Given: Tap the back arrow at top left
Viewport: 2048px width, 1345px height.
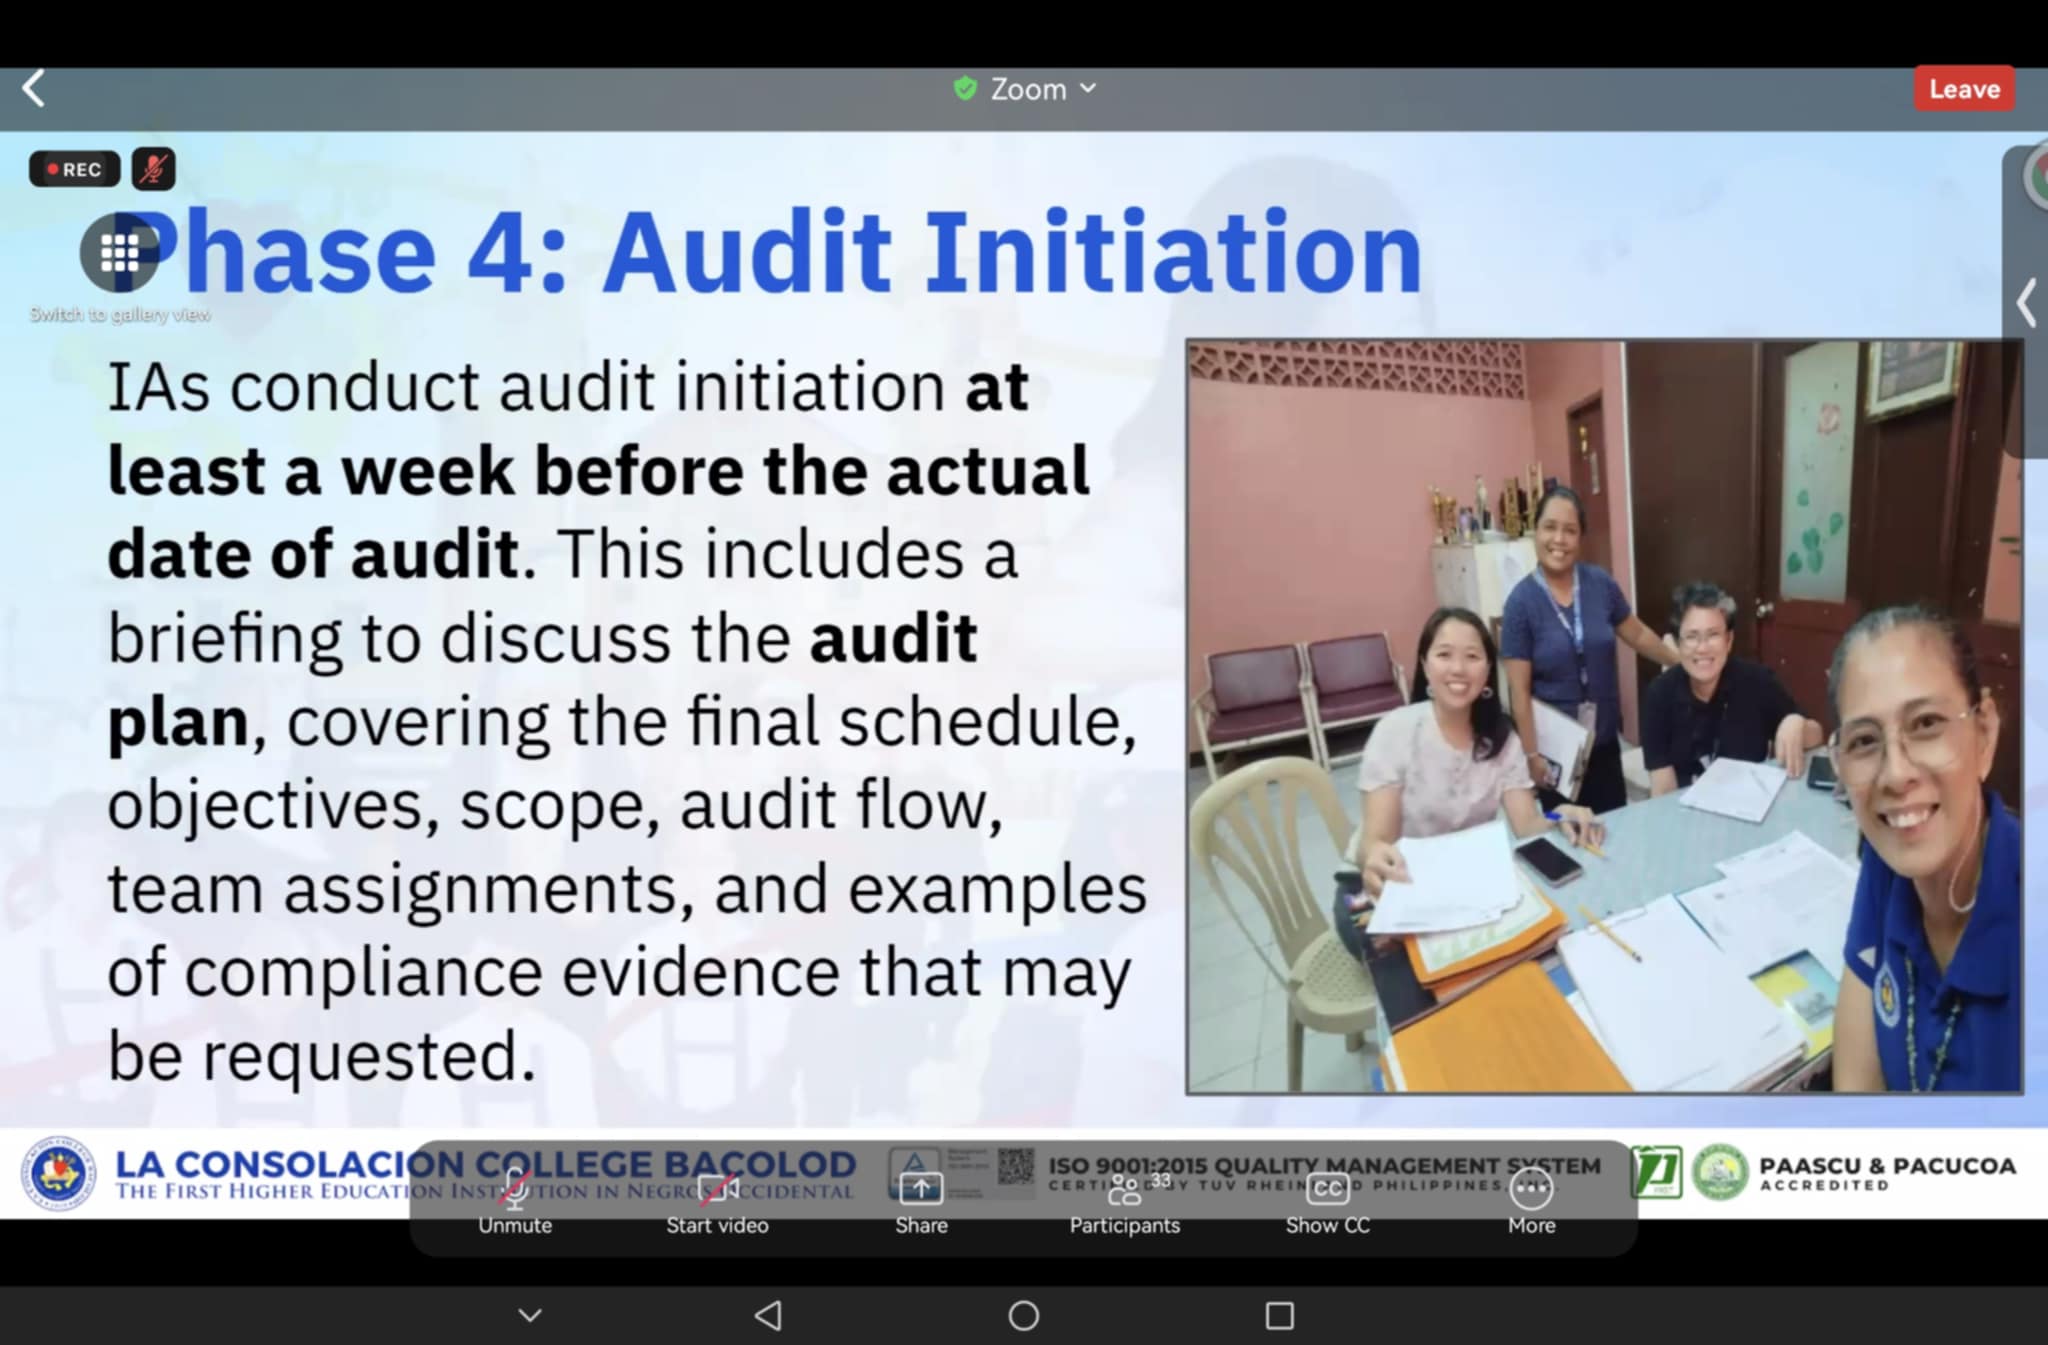Looking at the screenshot, I should [34, 89].
